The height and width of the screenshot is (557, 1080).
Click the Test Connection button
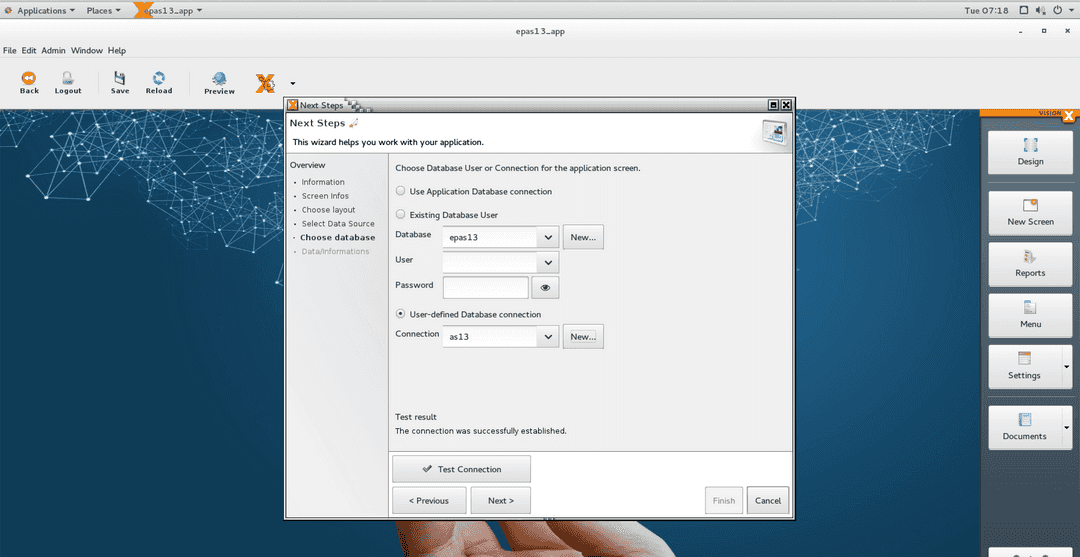pyautogui.click(x=461, y=469)
